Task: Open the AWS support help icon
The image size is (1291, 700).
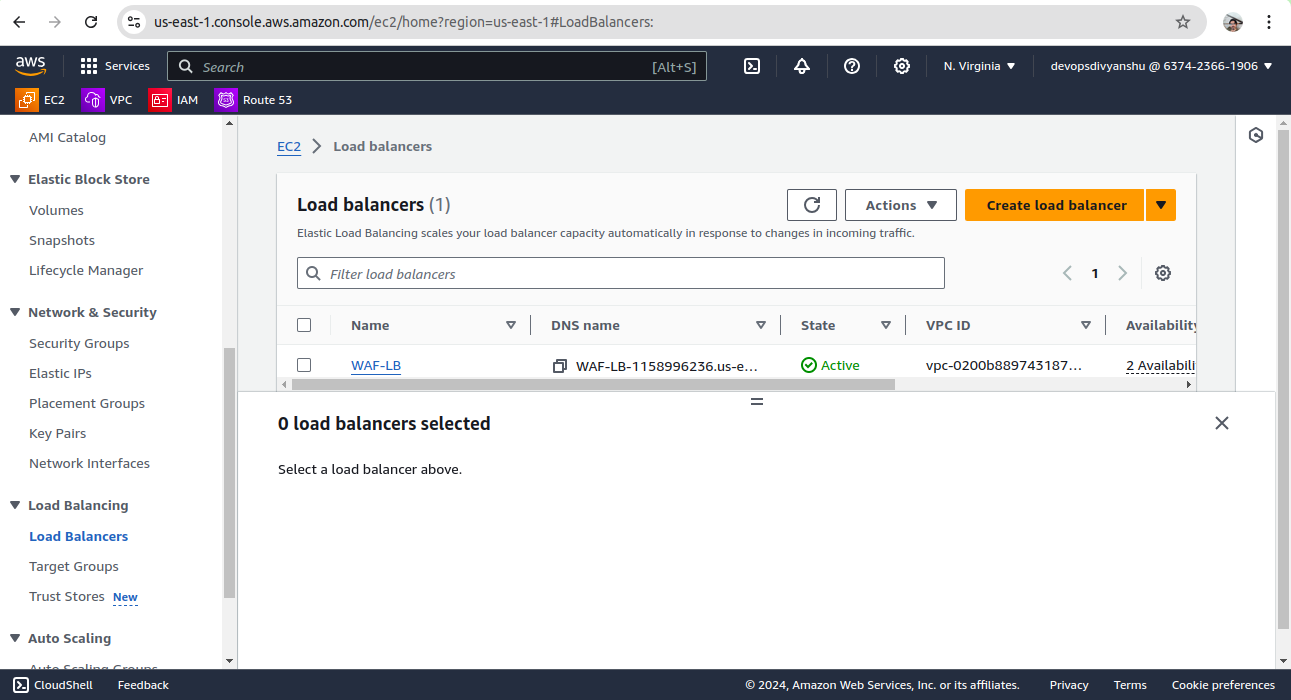Action: tap(852, 66)
